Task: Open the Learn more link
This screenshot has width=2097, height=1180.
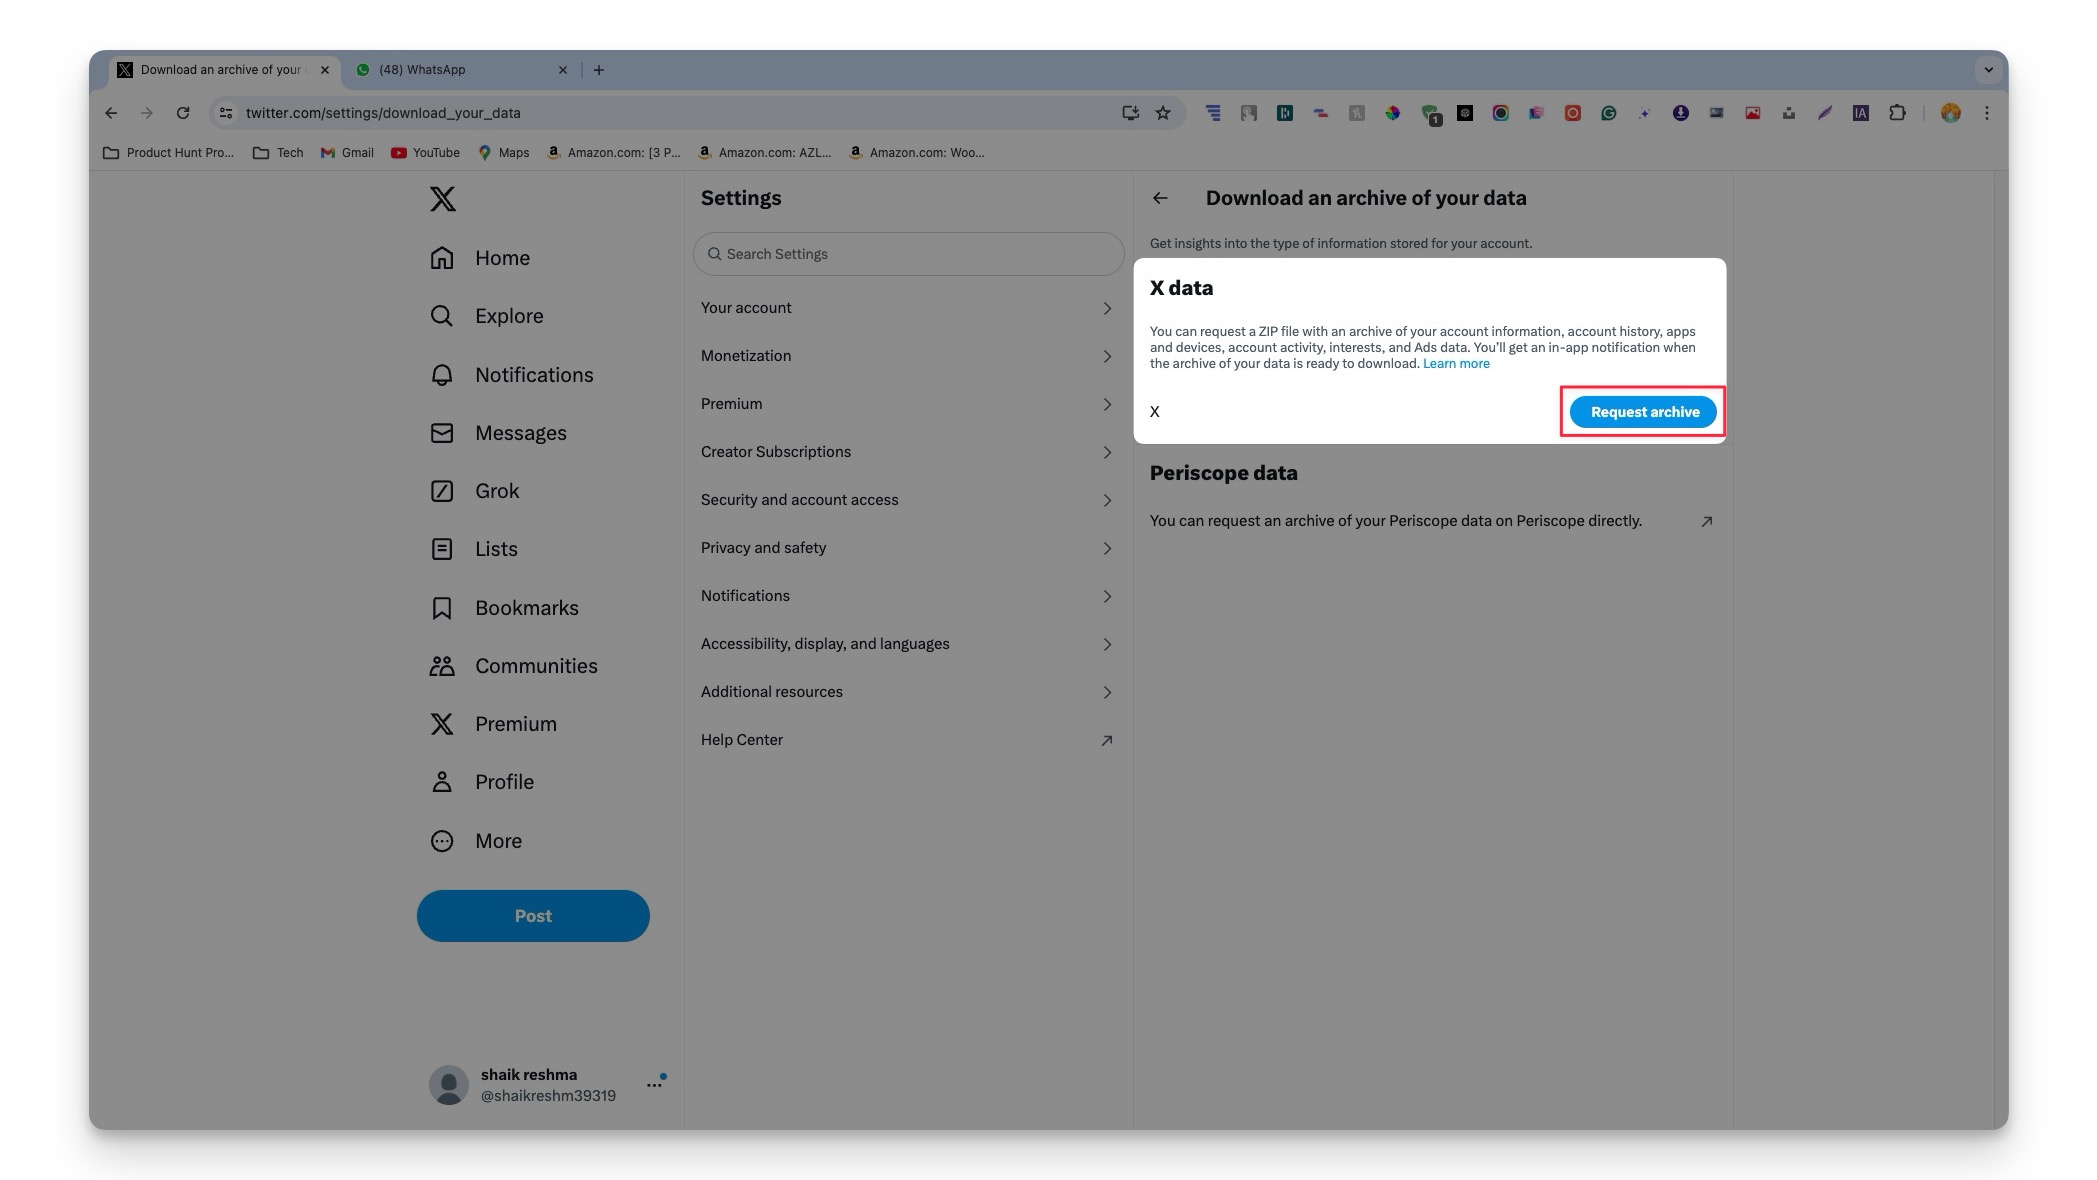Action: (1456, 364)
